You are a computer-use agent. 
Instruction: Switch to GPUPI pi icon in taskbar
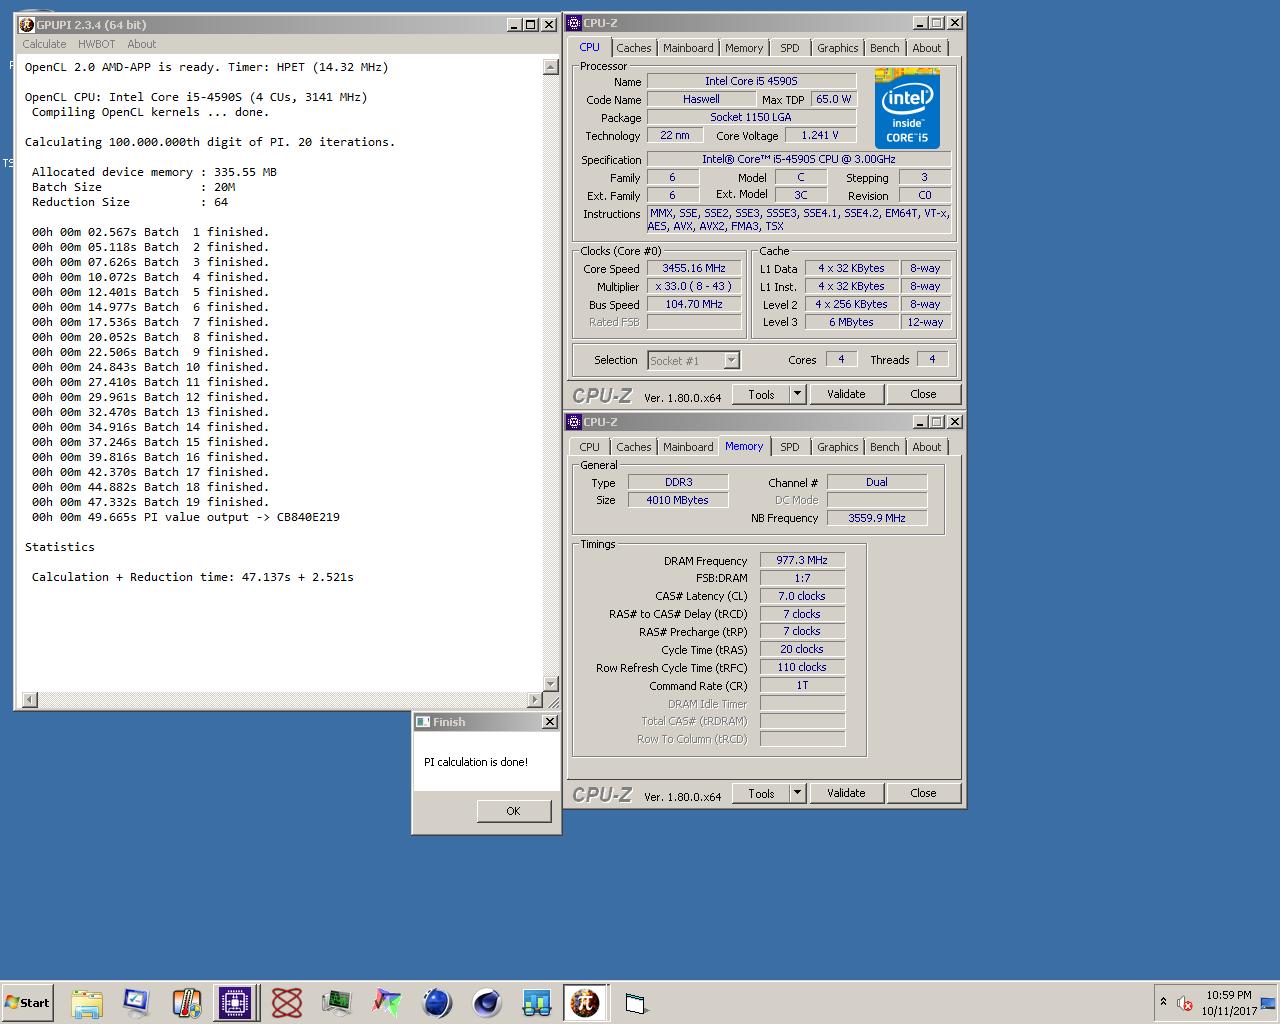[585, 1002]
